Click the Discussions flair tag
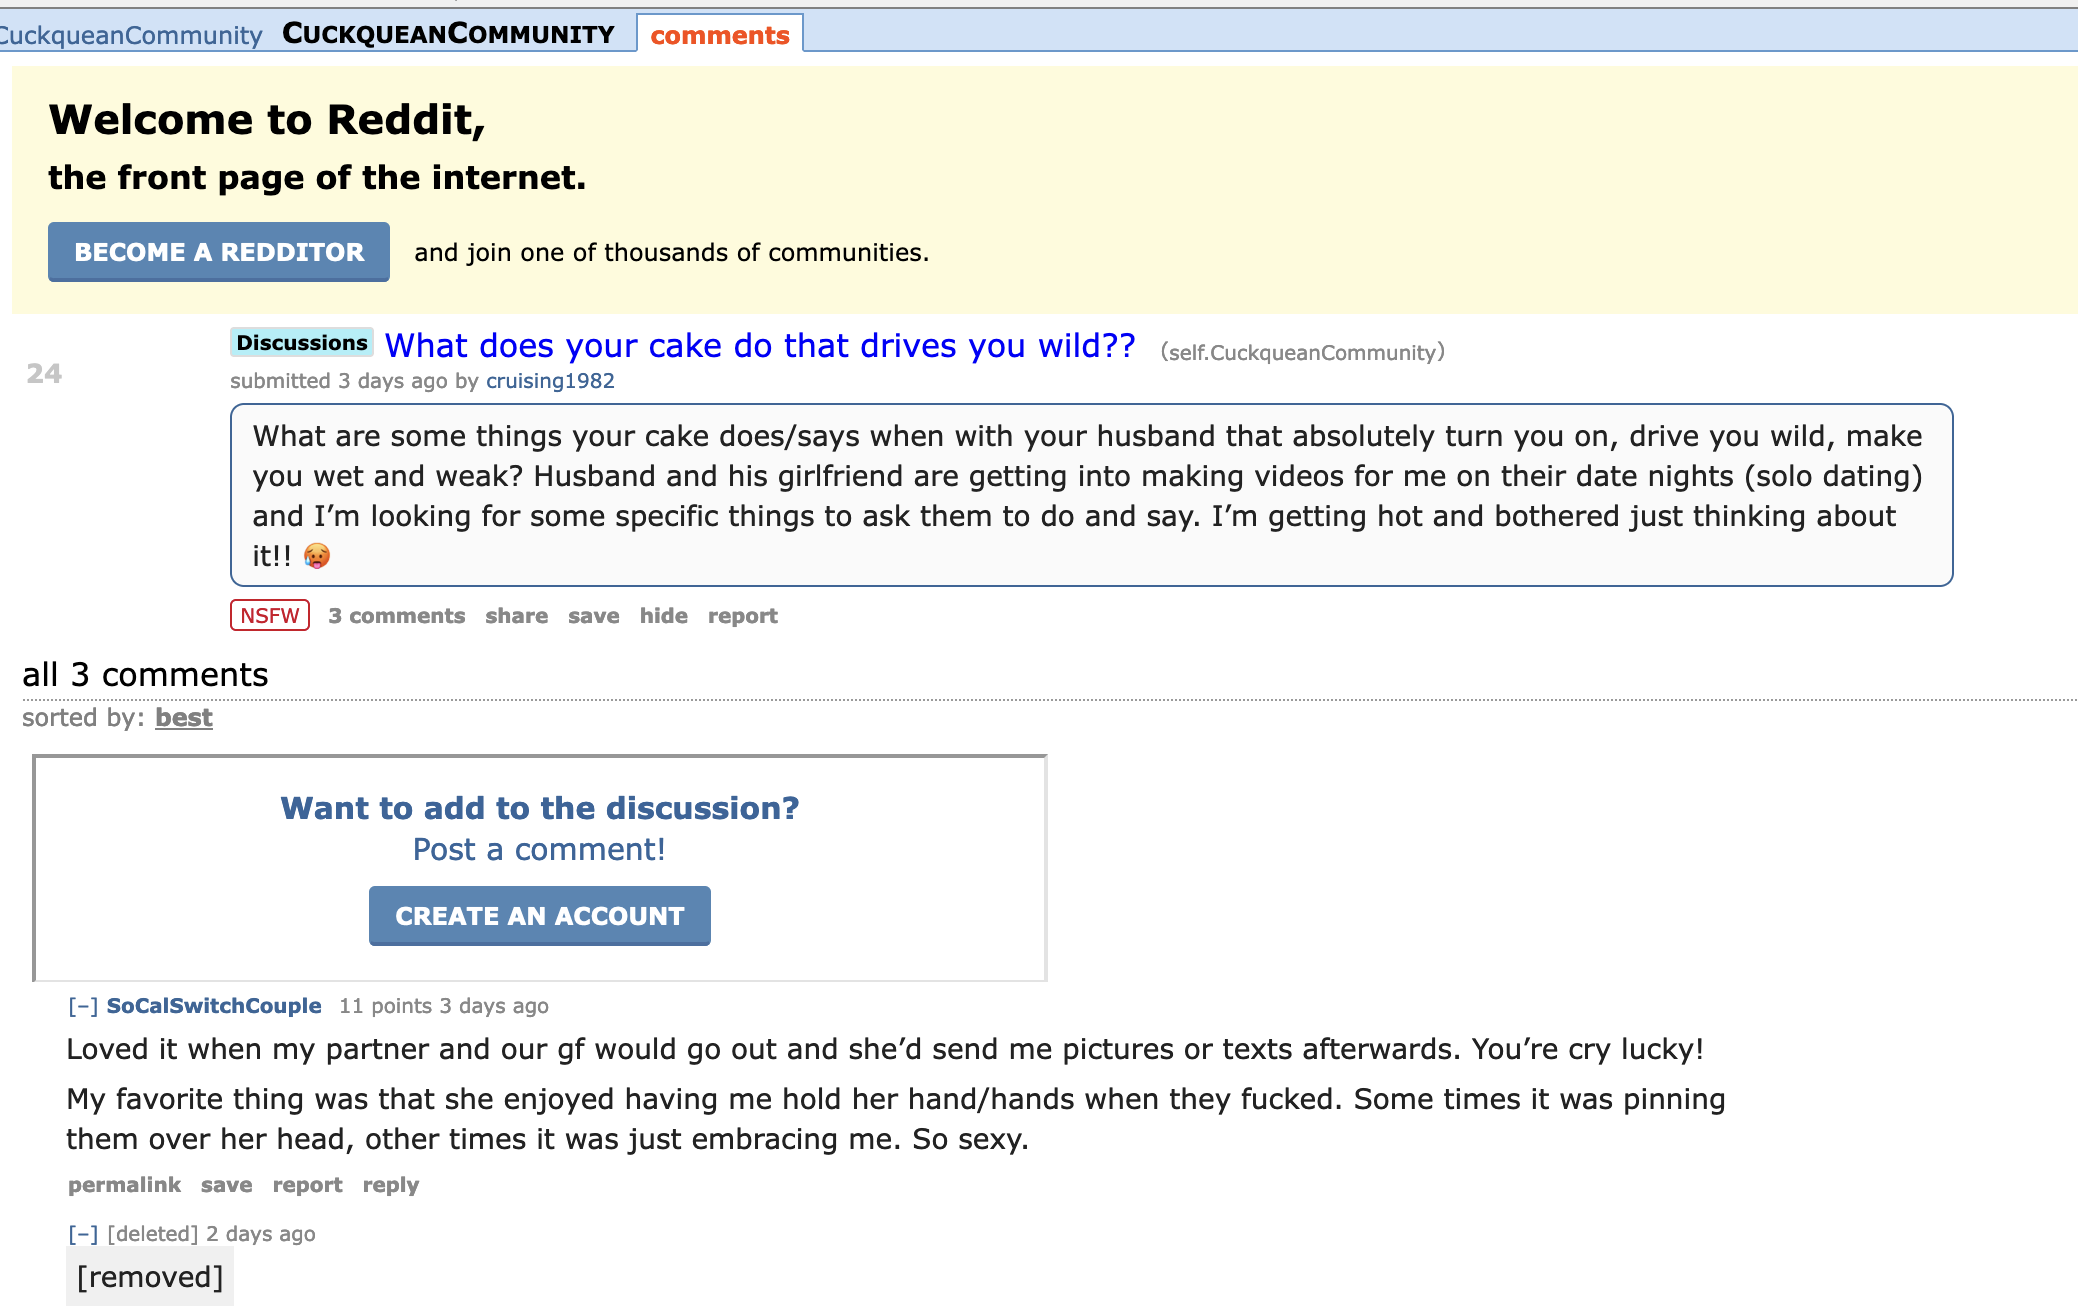 302,343
